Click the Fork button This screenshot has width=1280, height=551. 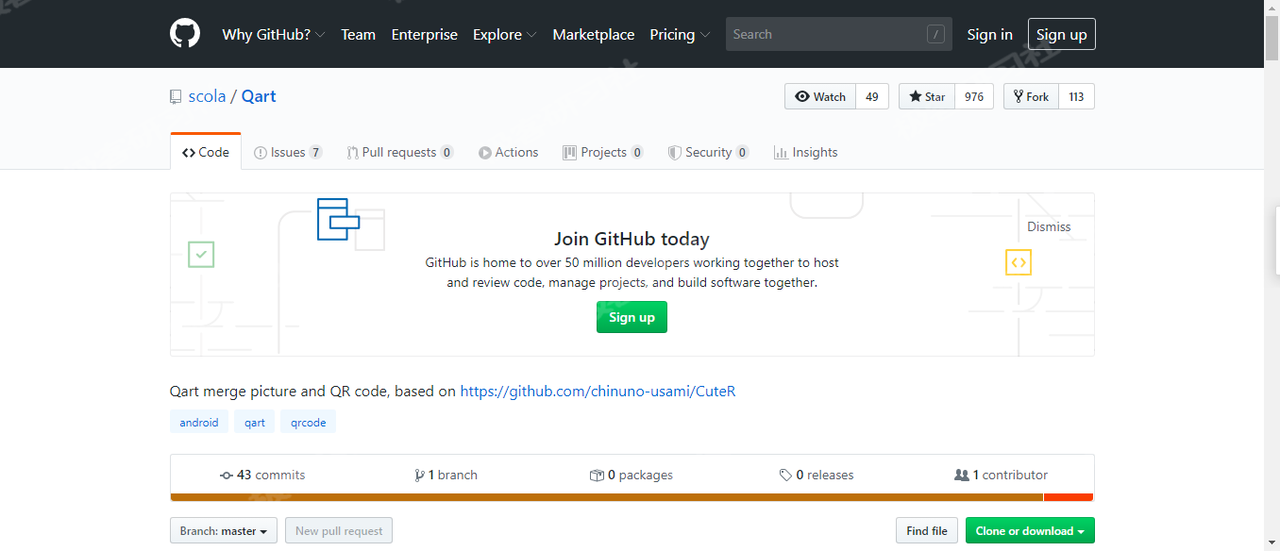click(1031, 97)
